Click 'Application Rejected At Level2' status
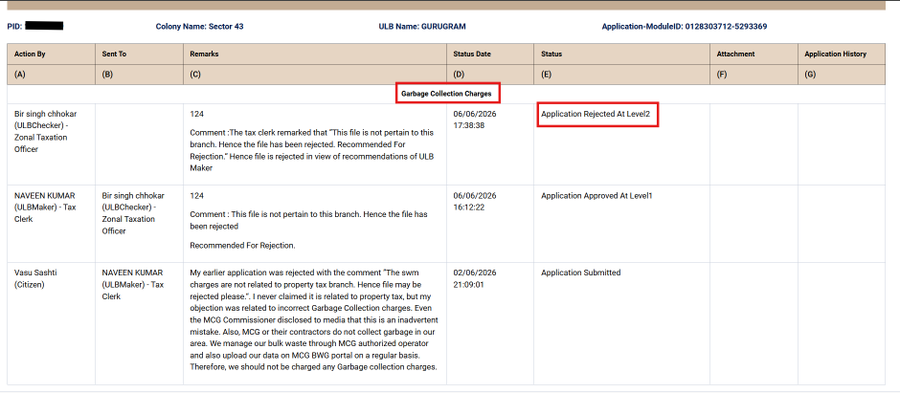900x393 pixels. tap(595, 114)
